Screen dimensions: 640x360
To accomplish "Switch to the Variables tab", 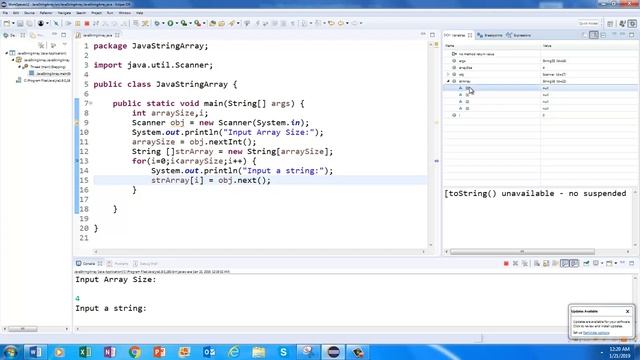I will pos(458,36).
